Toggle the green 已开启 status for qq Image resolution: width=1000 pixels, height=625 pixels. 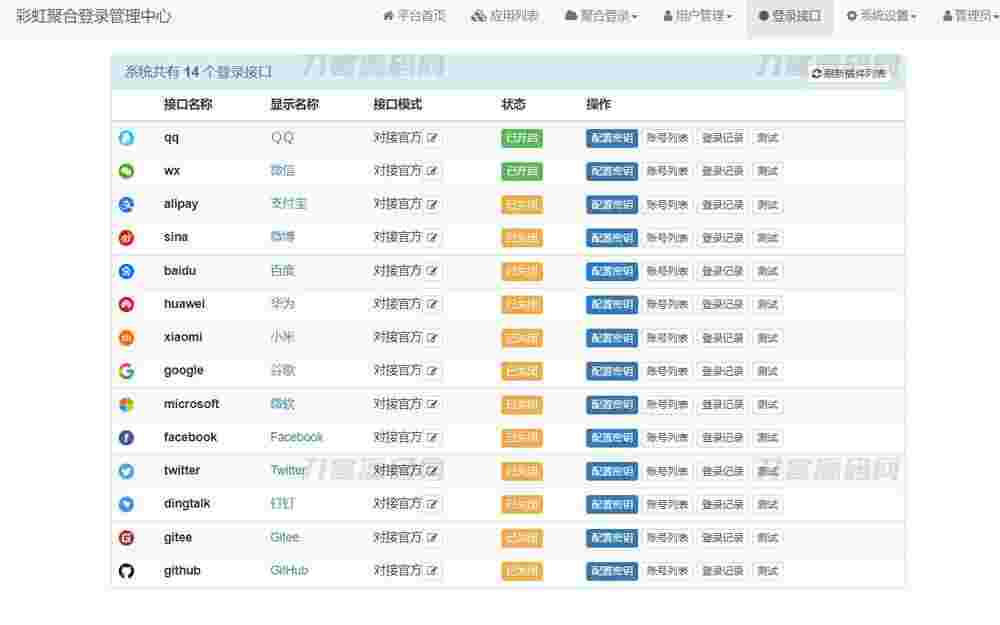pyautogui.click(x=522, y=138)
